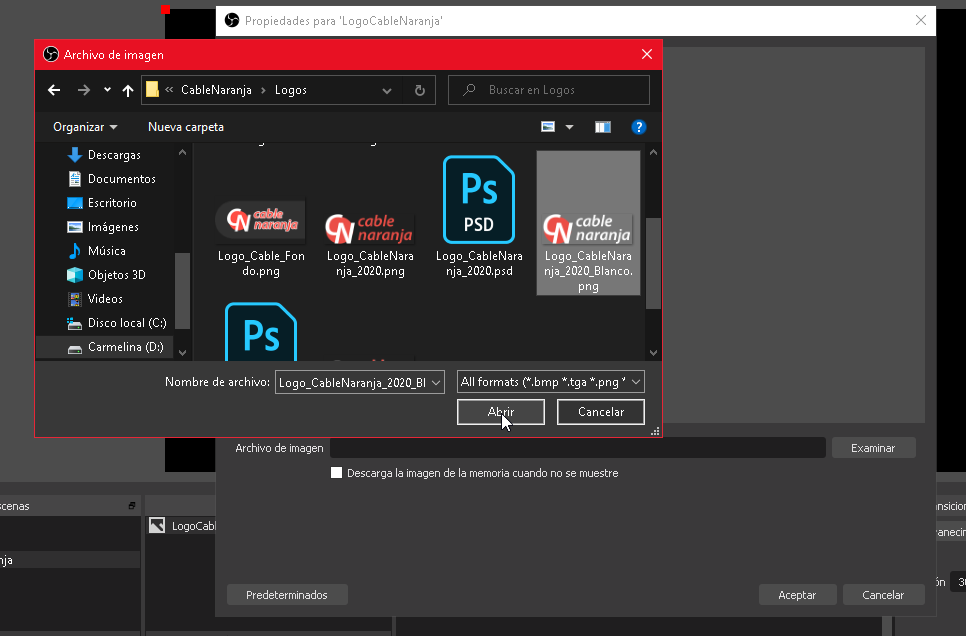Select Logo_CableNaranja_2020_Blanco.png file

(588, 223)
